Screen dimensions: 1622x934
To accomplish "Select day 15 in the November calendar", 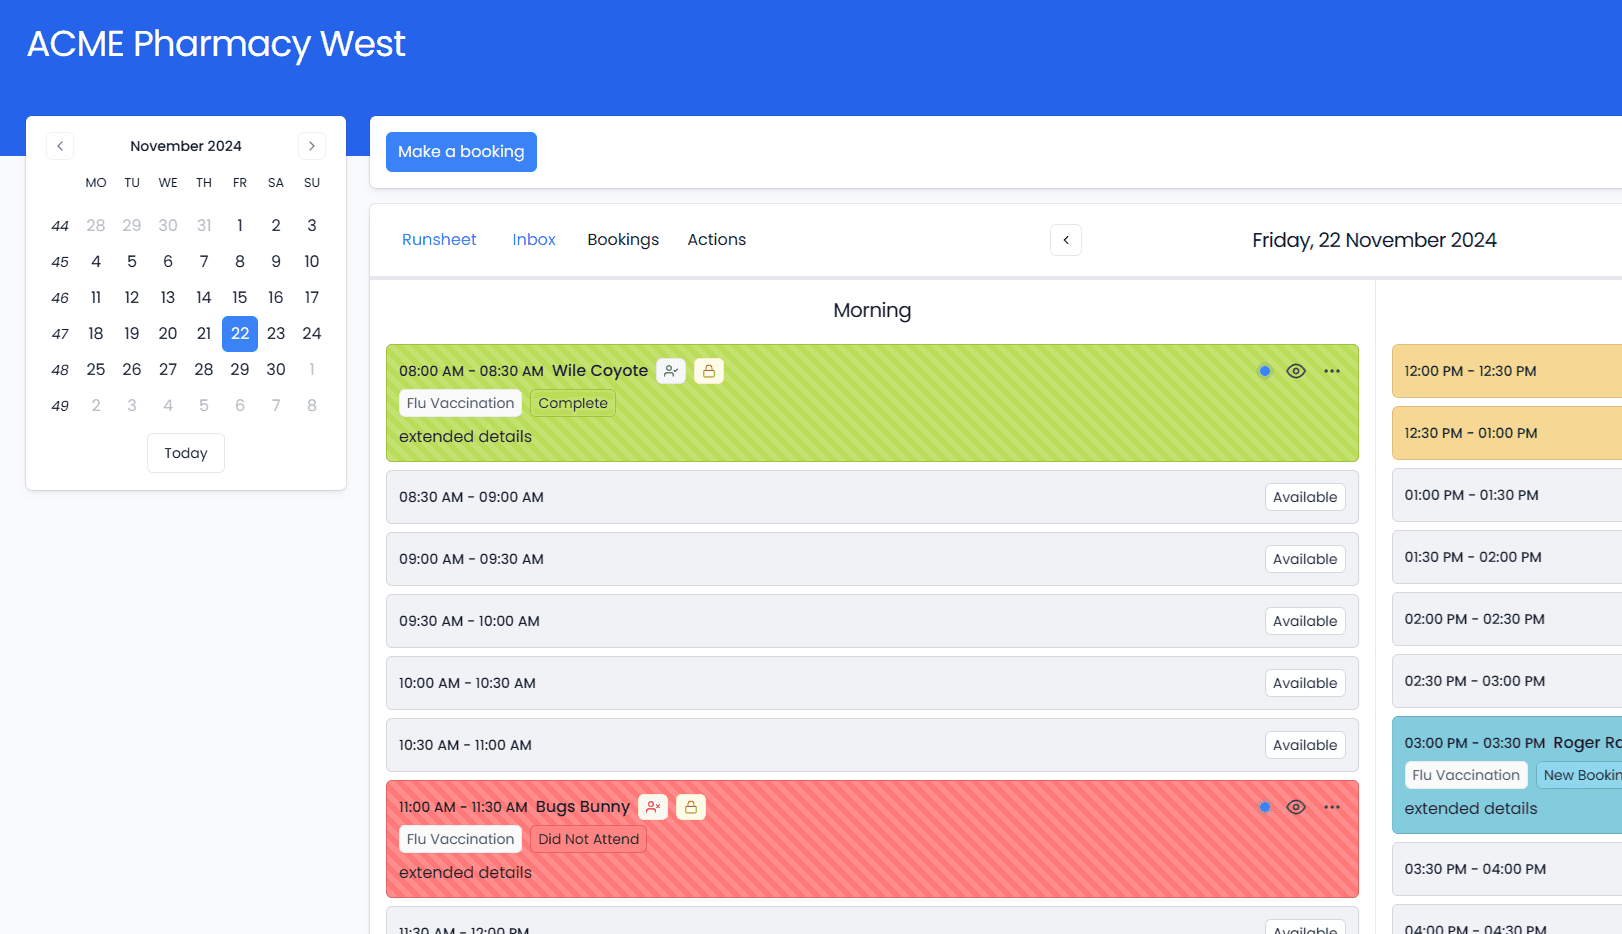I will pos(240,297).
